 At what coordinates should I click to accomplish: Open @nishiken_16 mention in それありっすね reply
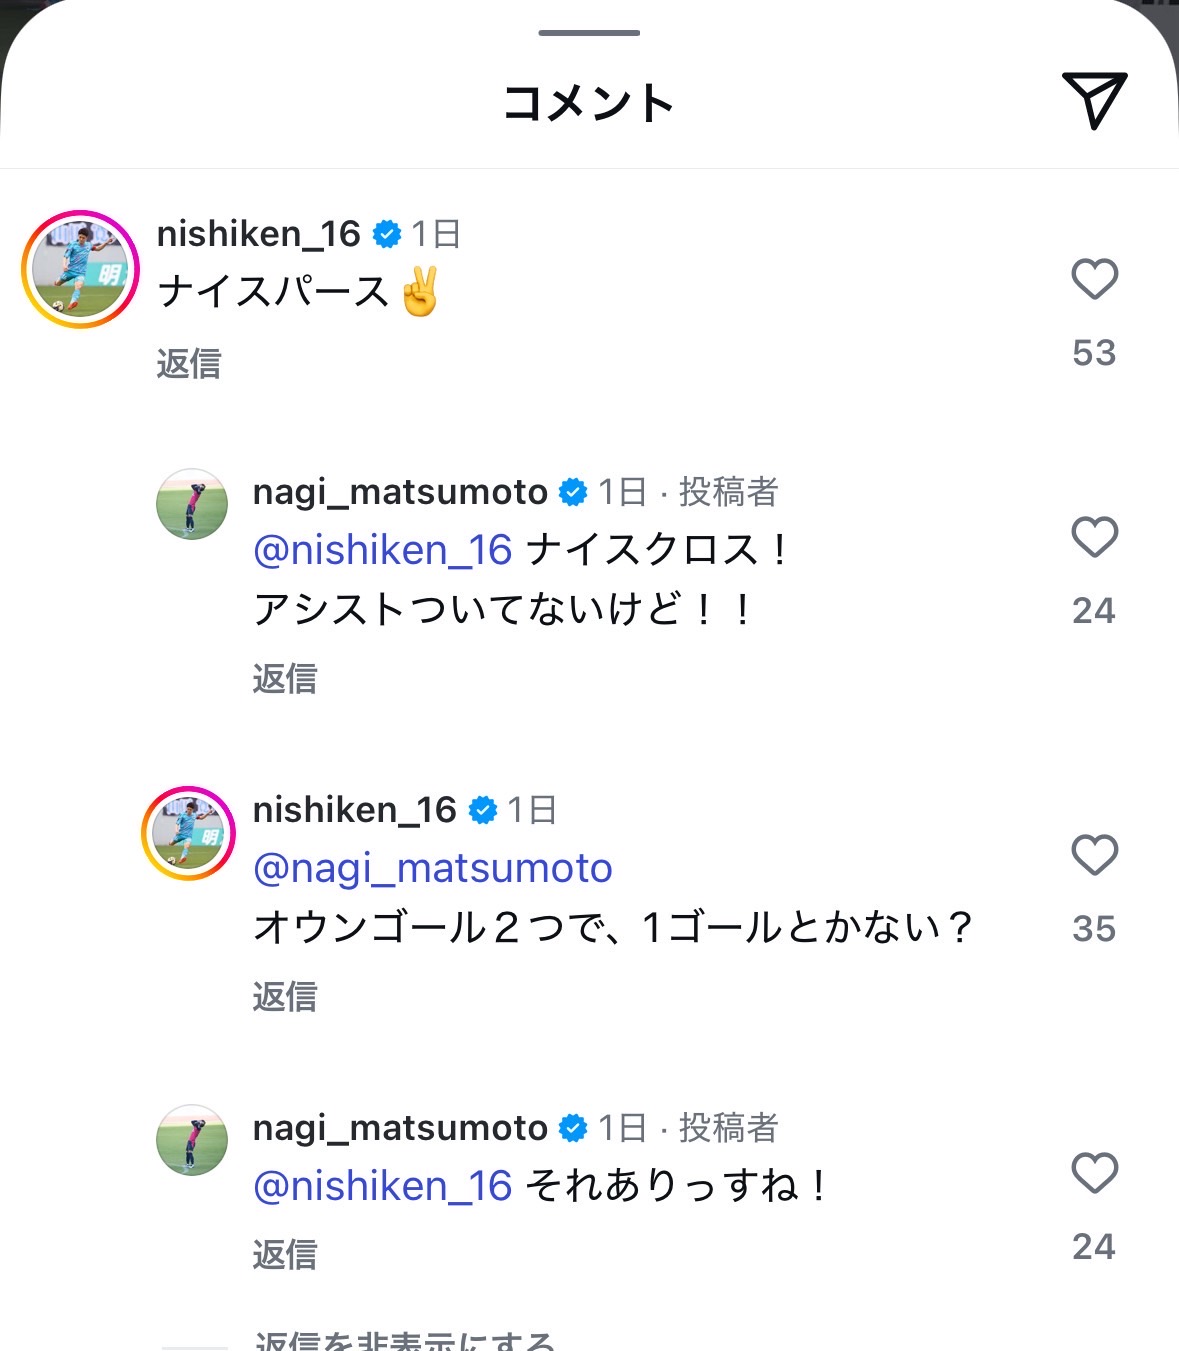(x=382, y=1186)
